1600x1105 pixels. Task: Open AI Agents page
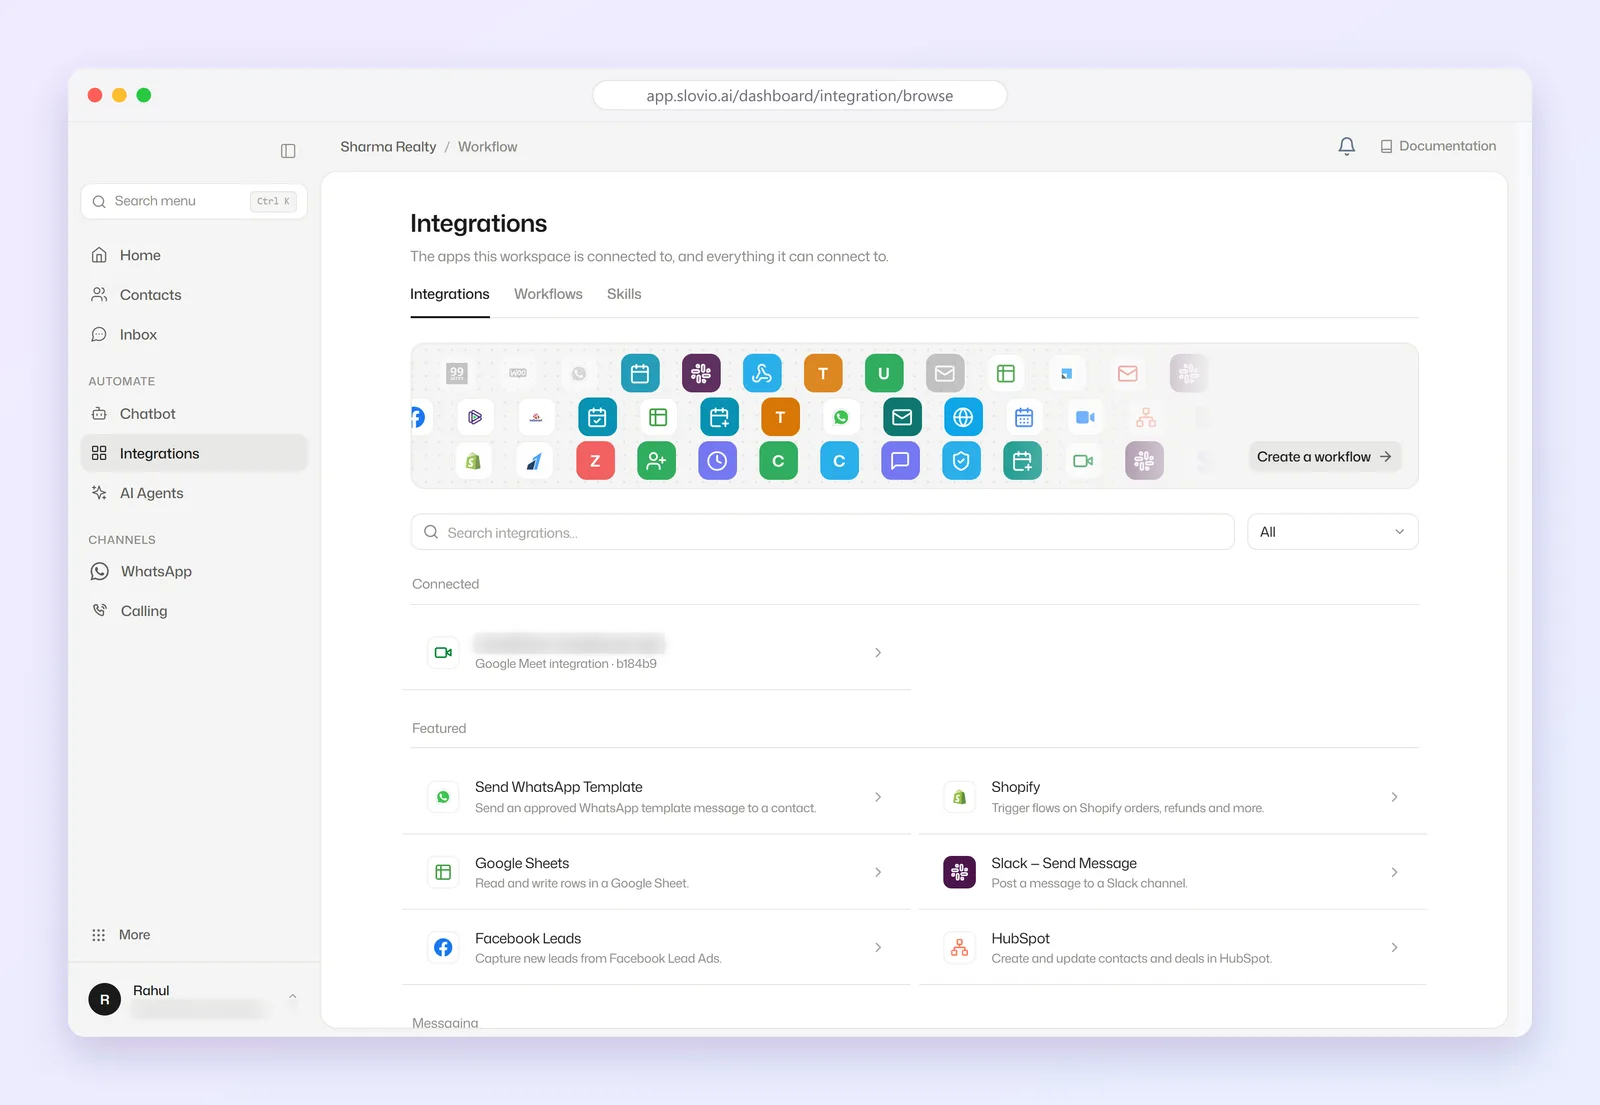pos(194,493)
